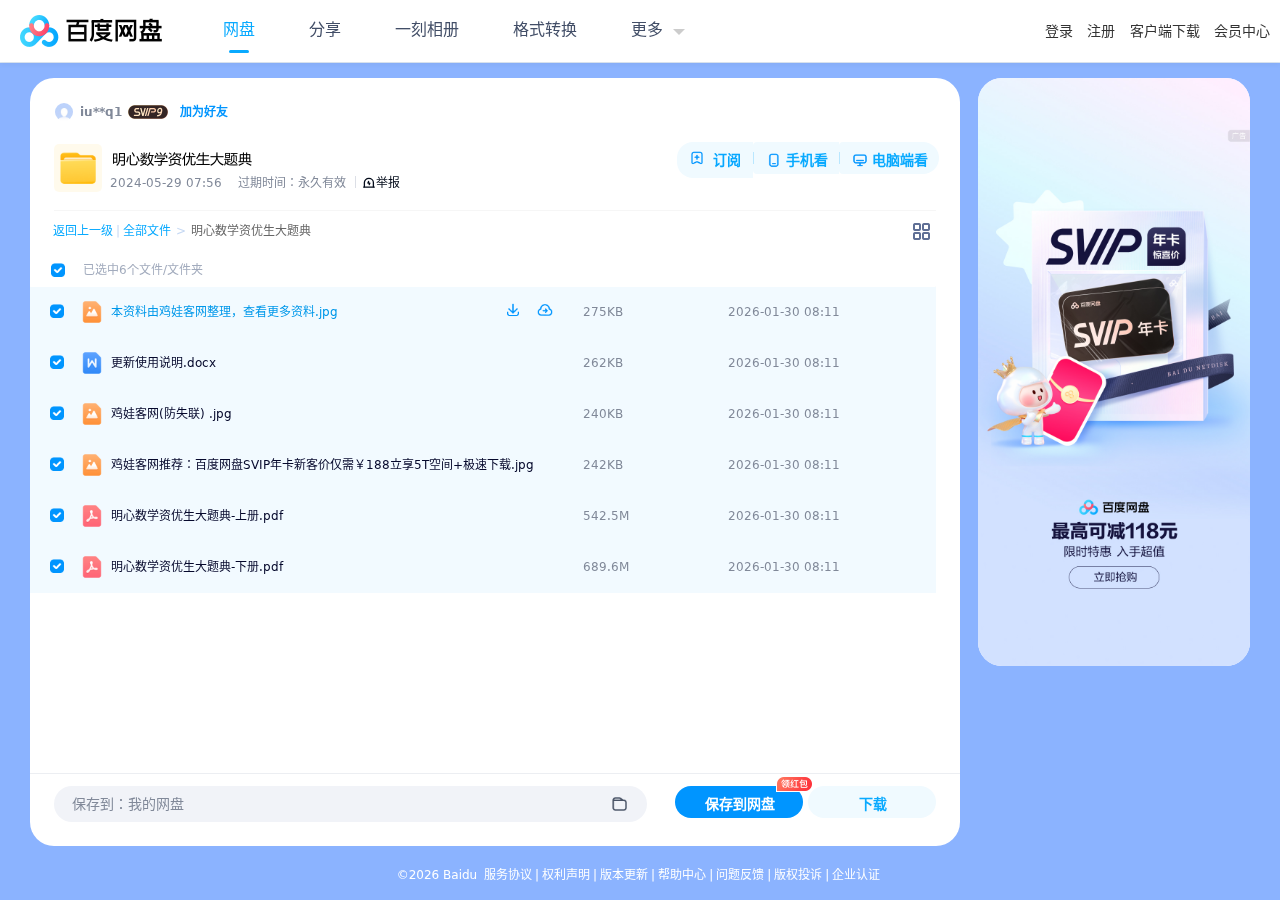The width and height of the screenshot is (1280, 900).
Task: Uncheck 更新使用说明.docx checkbox
Action: (57, 362)
